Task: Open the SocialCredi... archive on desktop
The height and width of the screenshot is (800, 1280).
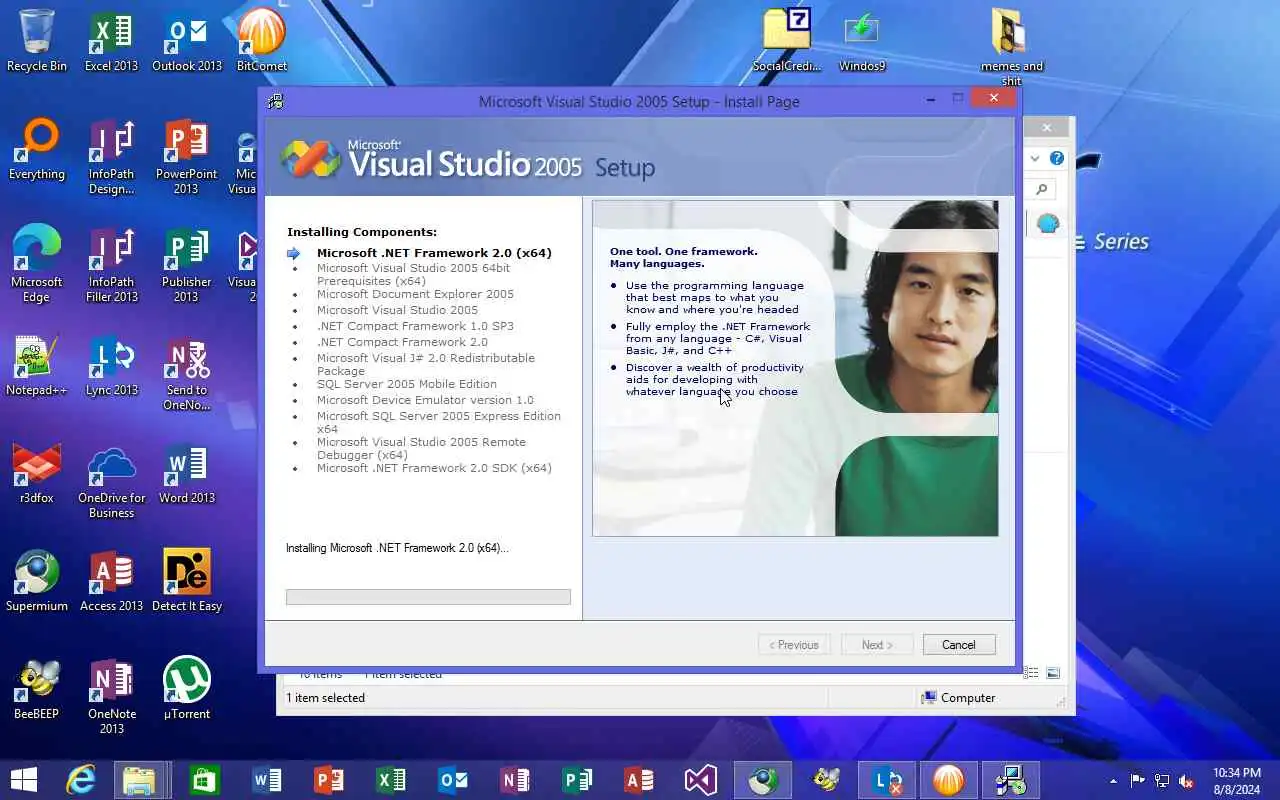Action: pos(786,40)
